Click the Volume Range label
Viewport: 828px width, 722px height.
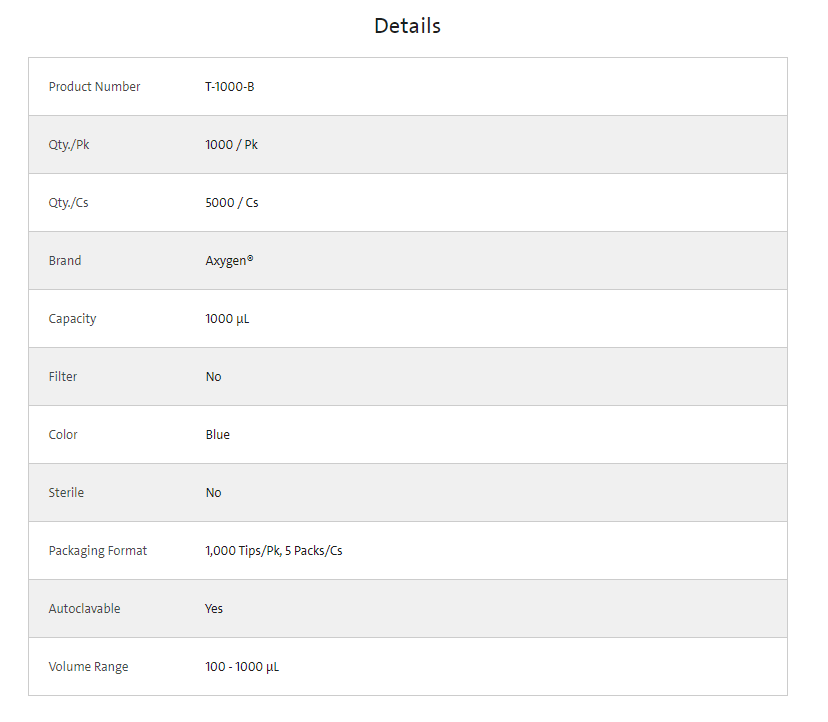click(x=88, y=667)
